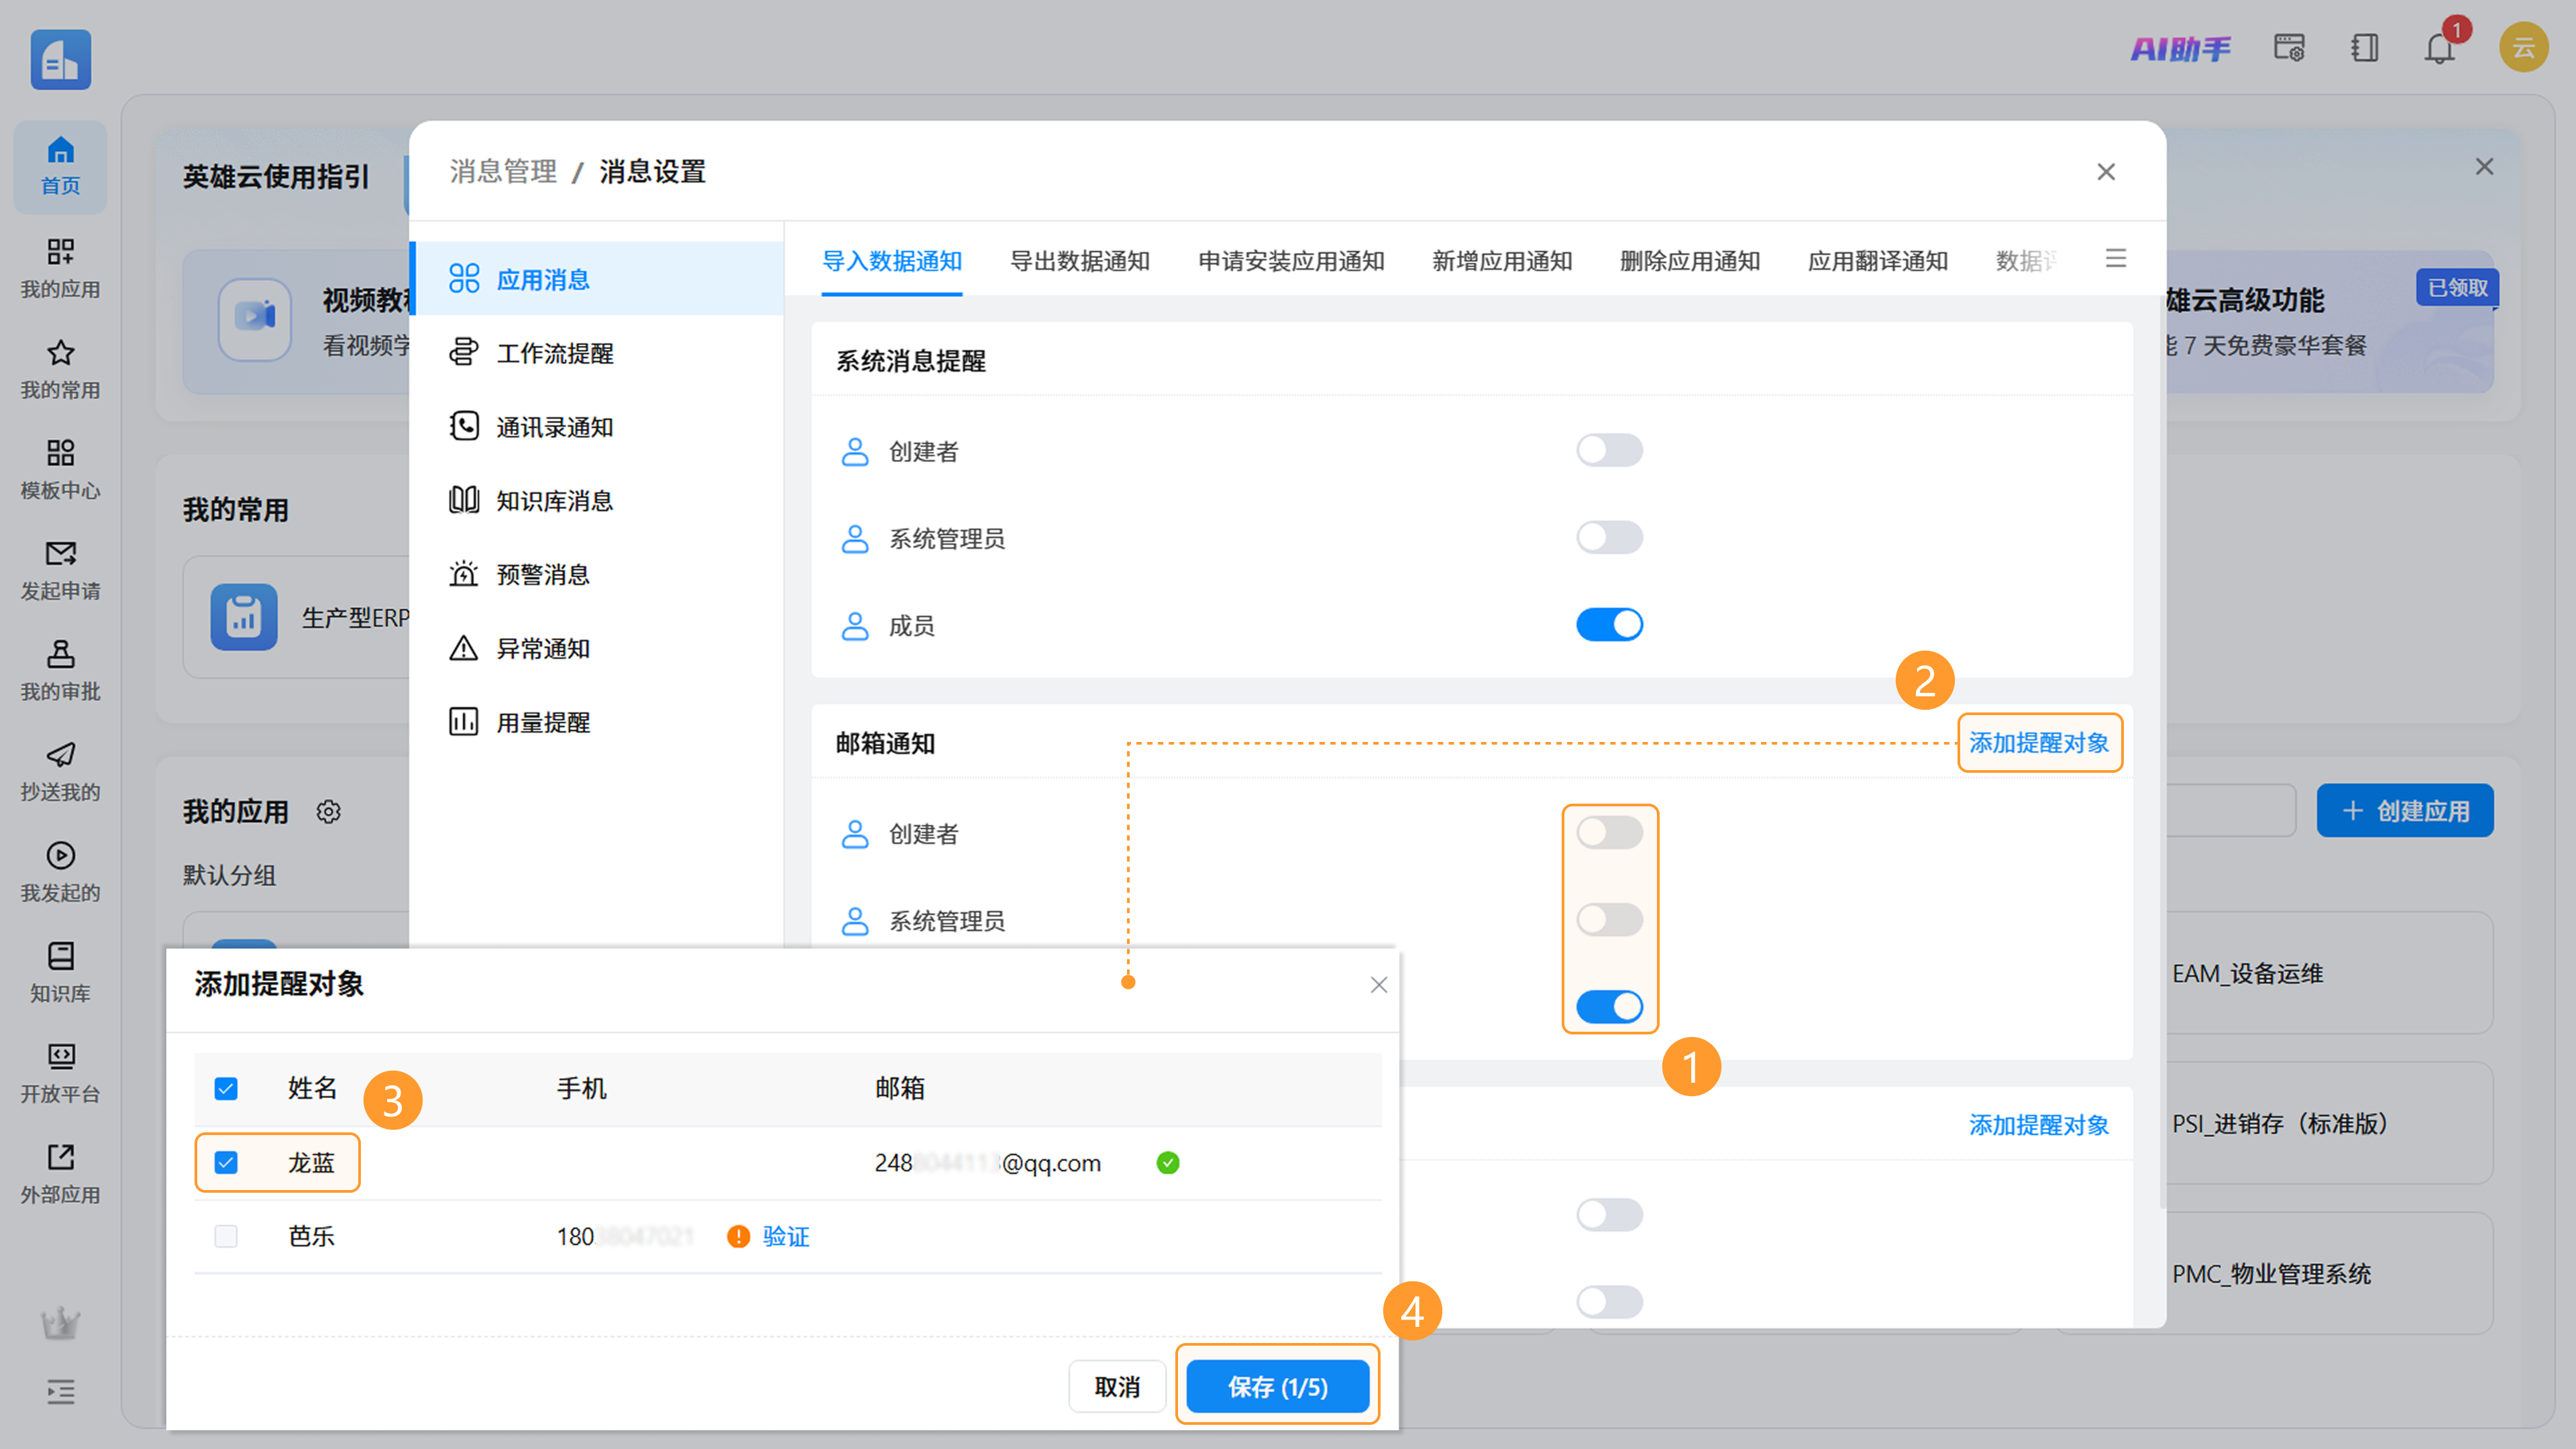Image resolution: width=2576 pixels, height=1449 pixels.
Task: Select 新增应用通知 tab
Action: (x=1501, y=261)
